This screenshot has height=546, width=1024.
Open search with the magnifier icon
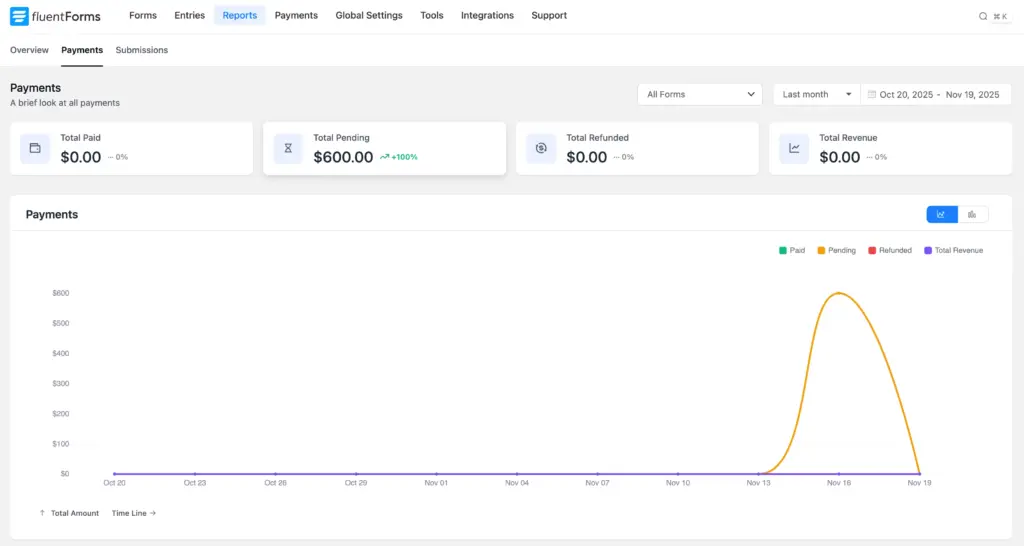[x=983, y=16]
